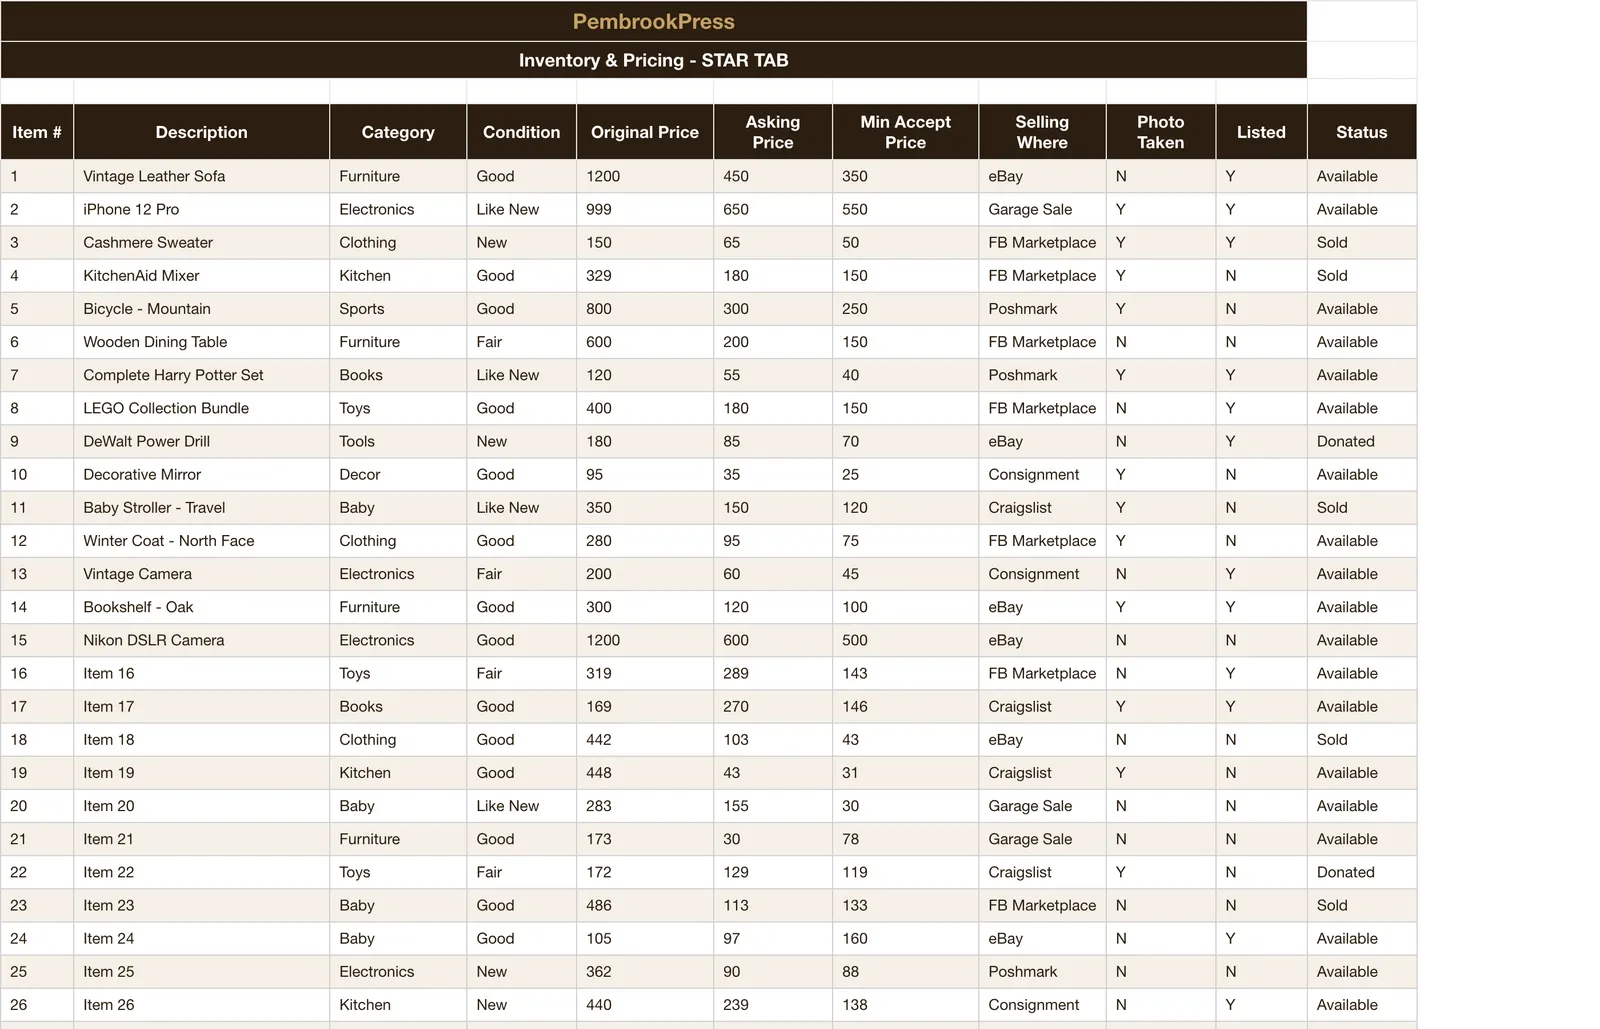Select the Wooden Dining Table cell
Viewport: 1600px width, 1029px height.
pos(201,341)
